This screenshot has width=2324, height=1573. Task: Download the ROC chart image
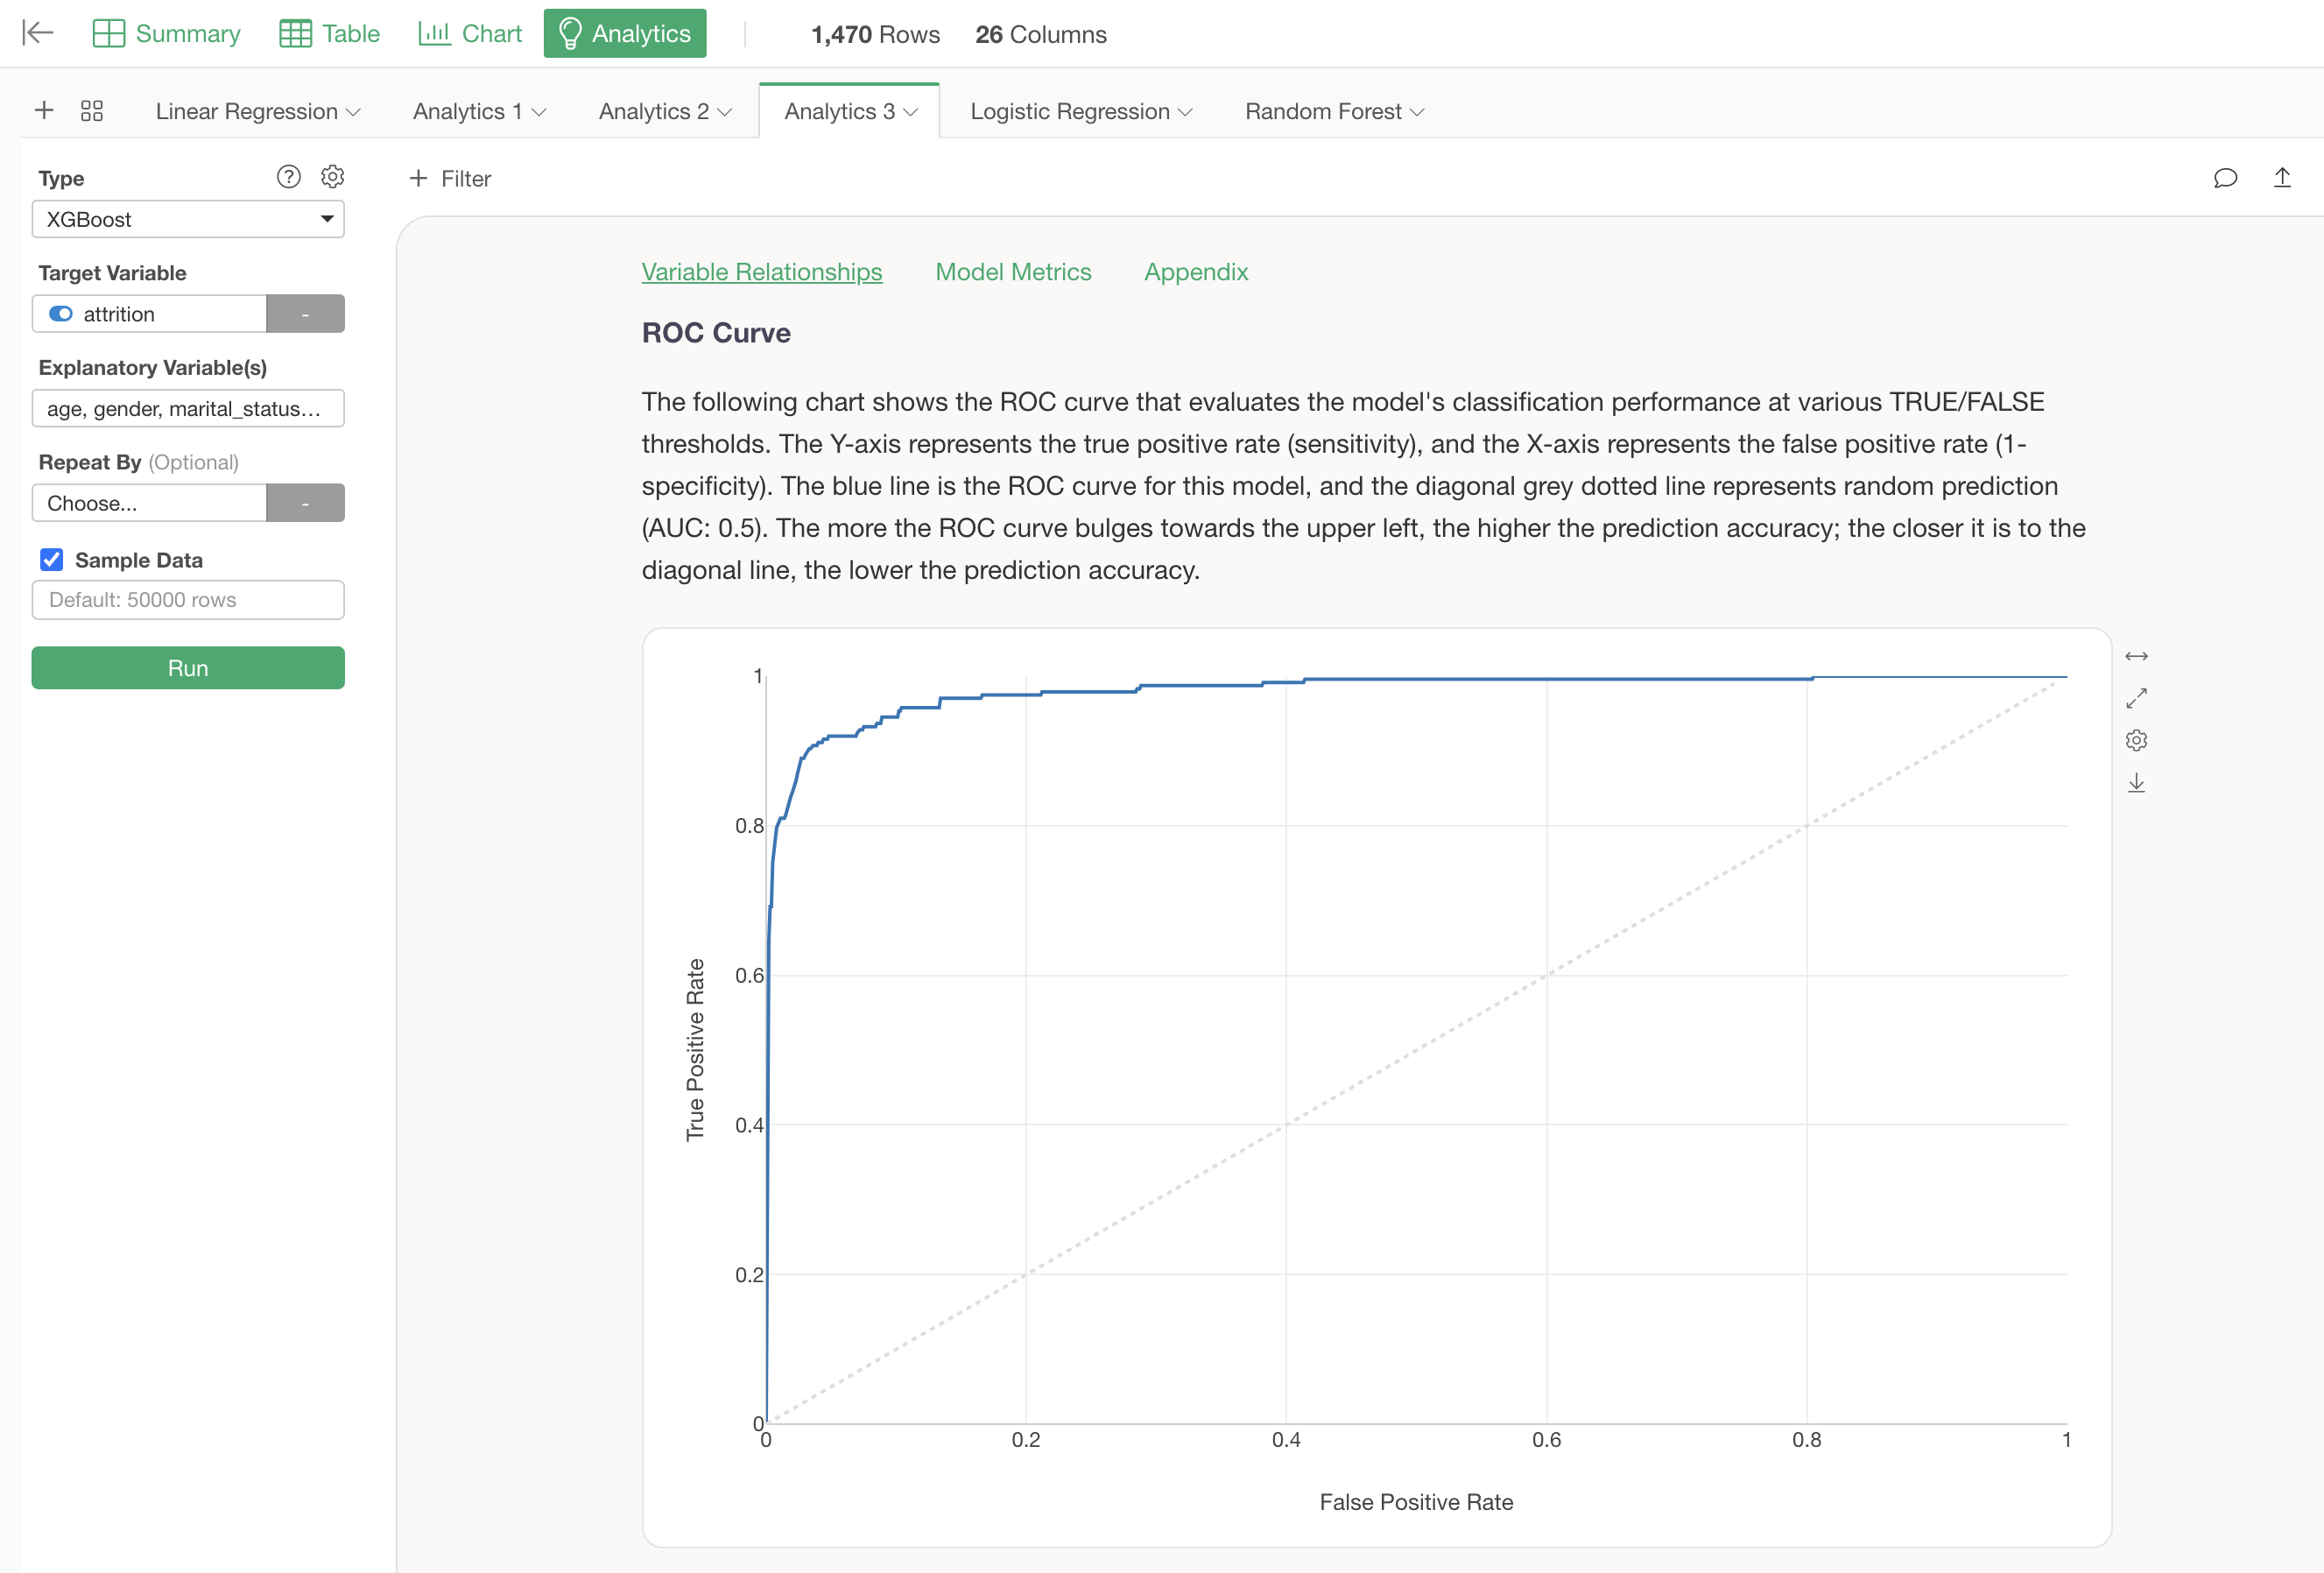coord(2136,783)
